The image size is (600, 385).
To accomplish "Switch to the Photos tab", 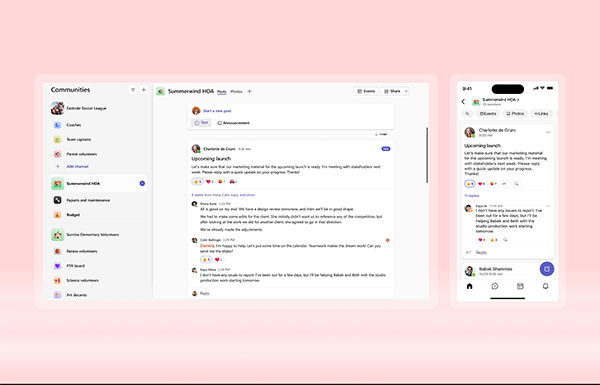I will 236,92.
